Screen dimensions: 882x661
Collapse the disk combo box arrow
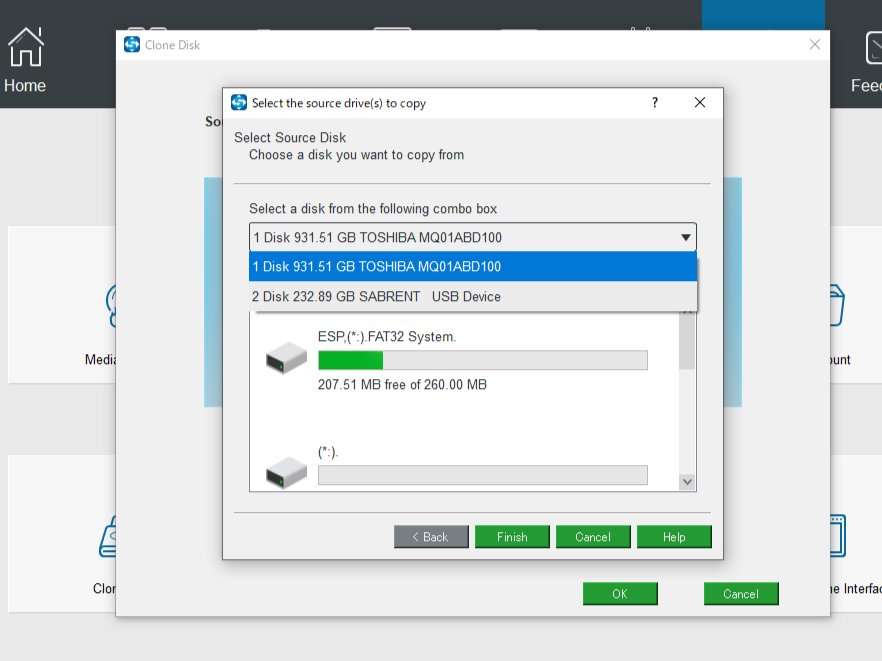point(685,237)
